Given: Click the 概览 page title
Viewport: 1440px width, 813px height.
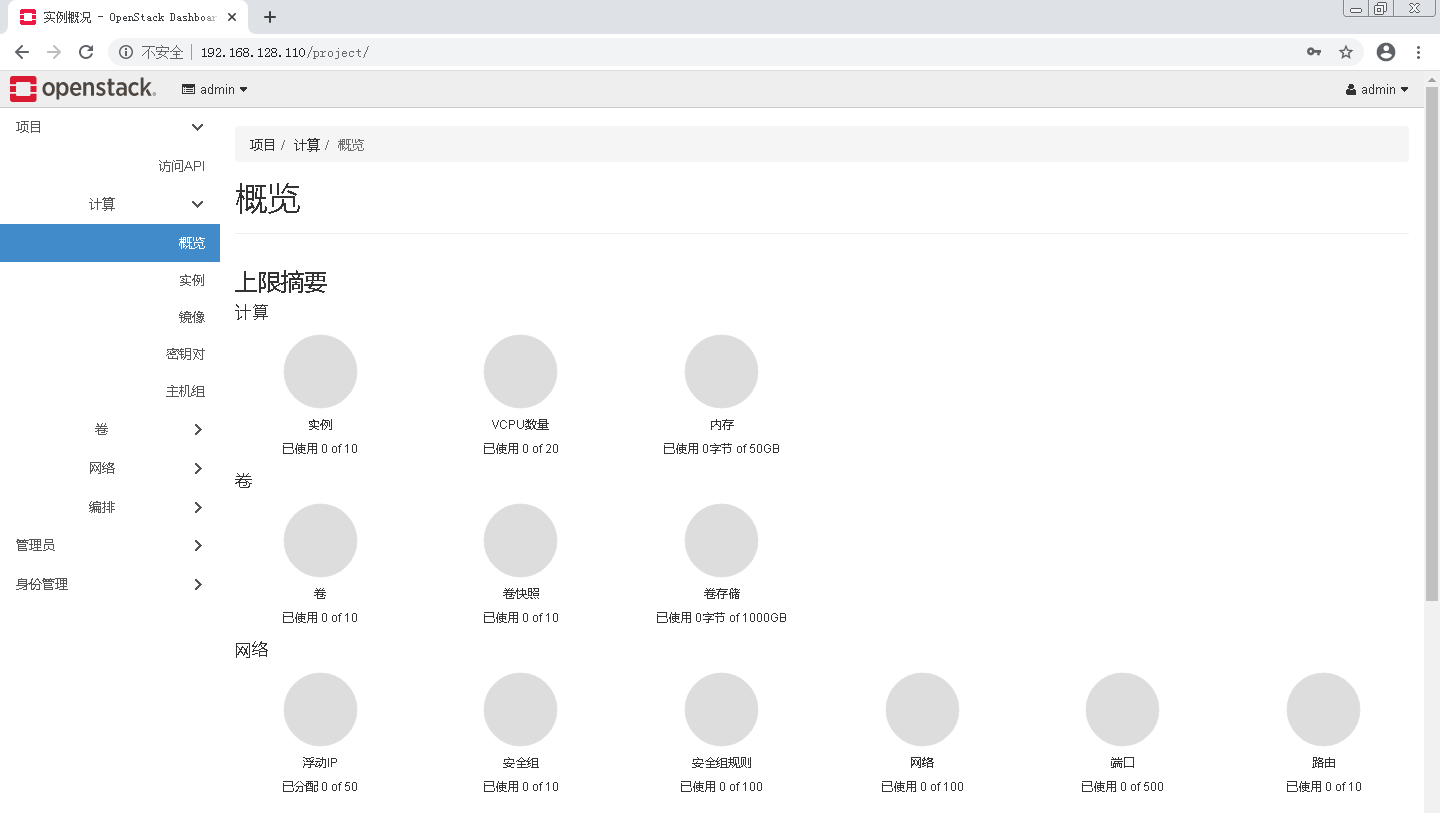Looking at the screenshot, I should [x=268, y=198].
